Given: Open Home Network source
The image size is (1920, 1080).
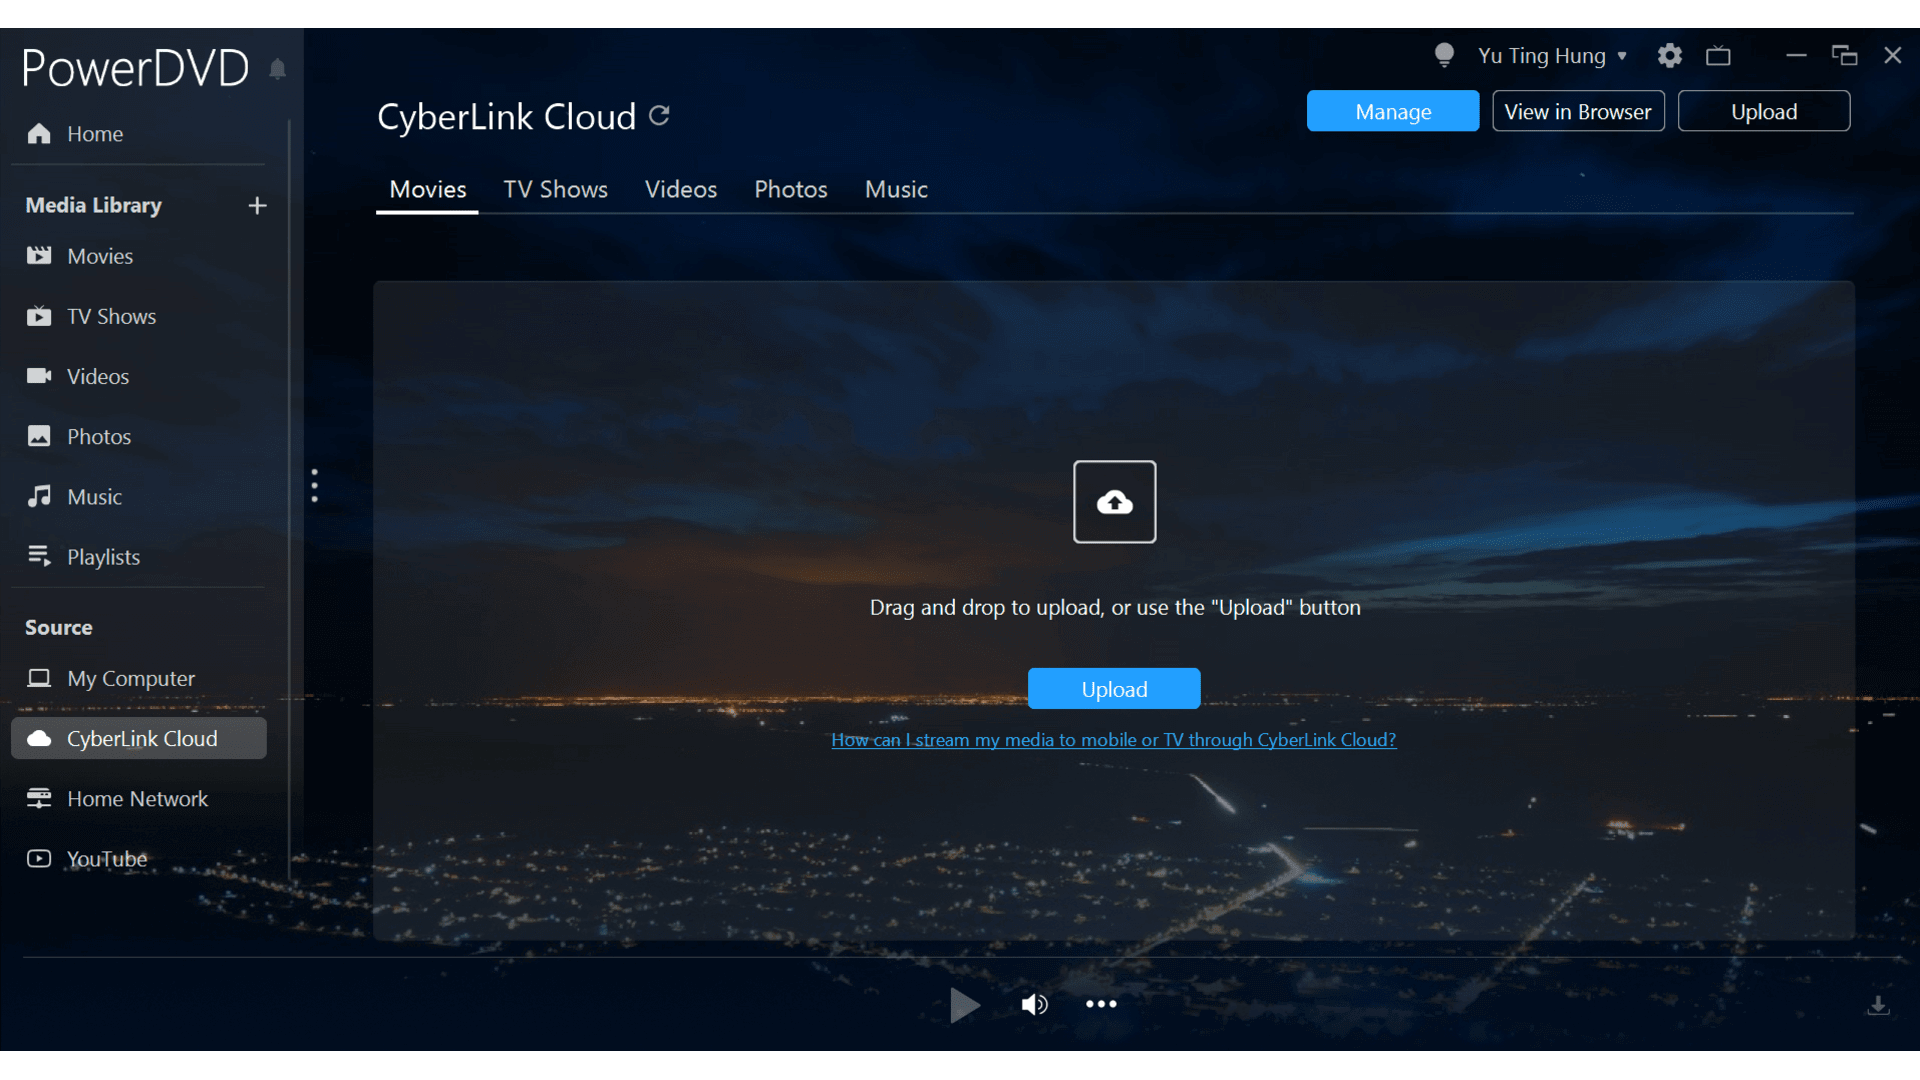Looking at the screenshot, I should (x=136, y=798).
